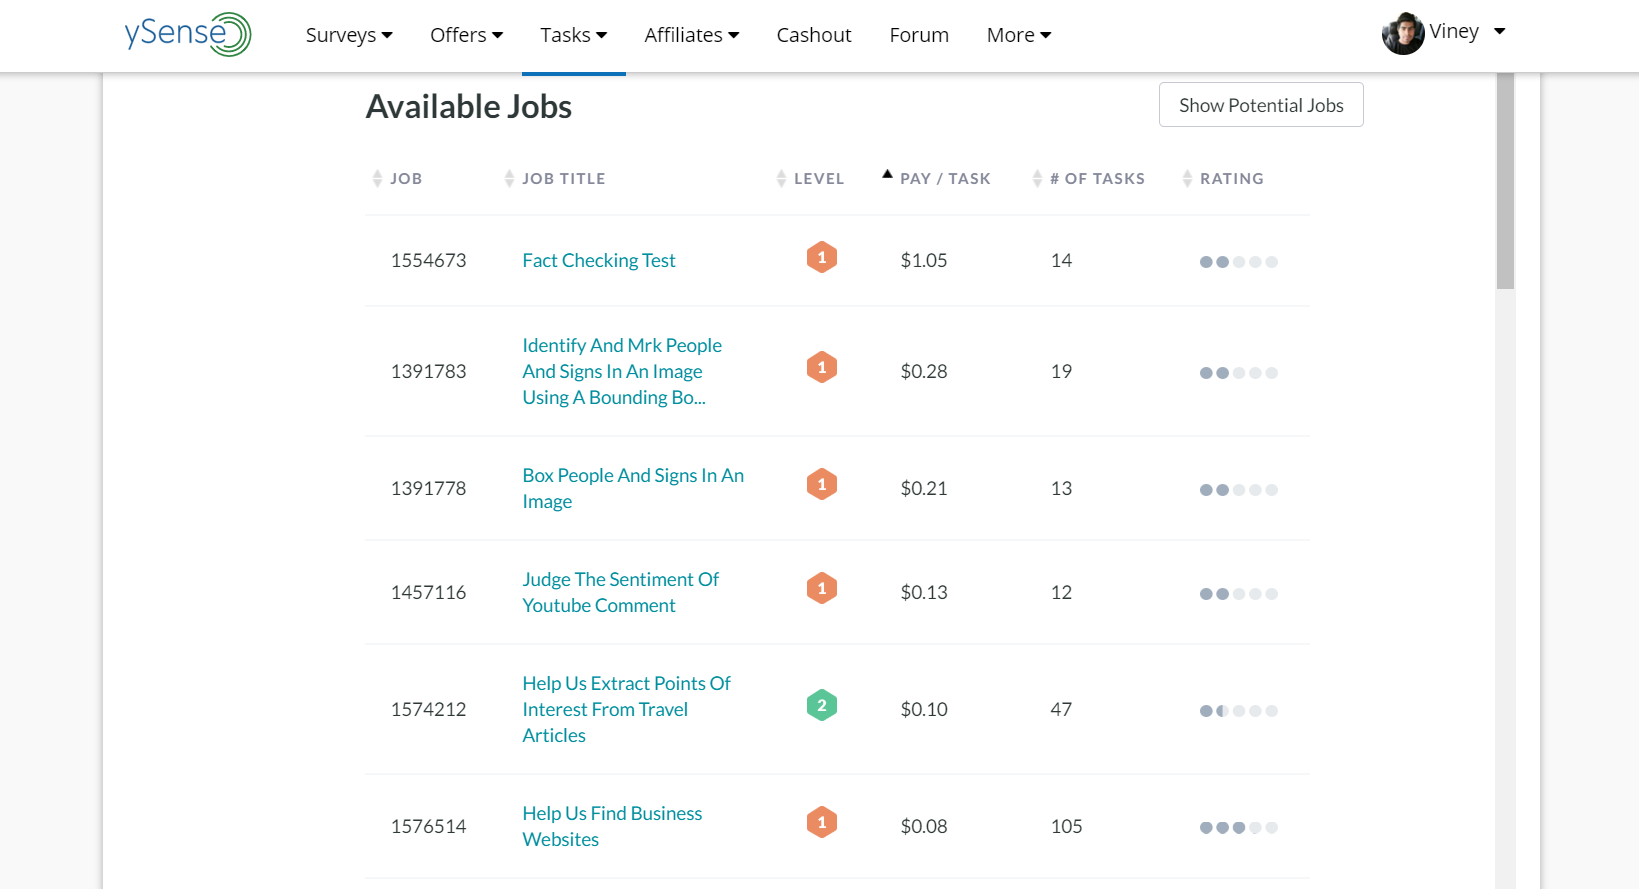Open the Cashout page
Screen dimensions: 1639x889
pyautogui.click(x=814, y=35)
